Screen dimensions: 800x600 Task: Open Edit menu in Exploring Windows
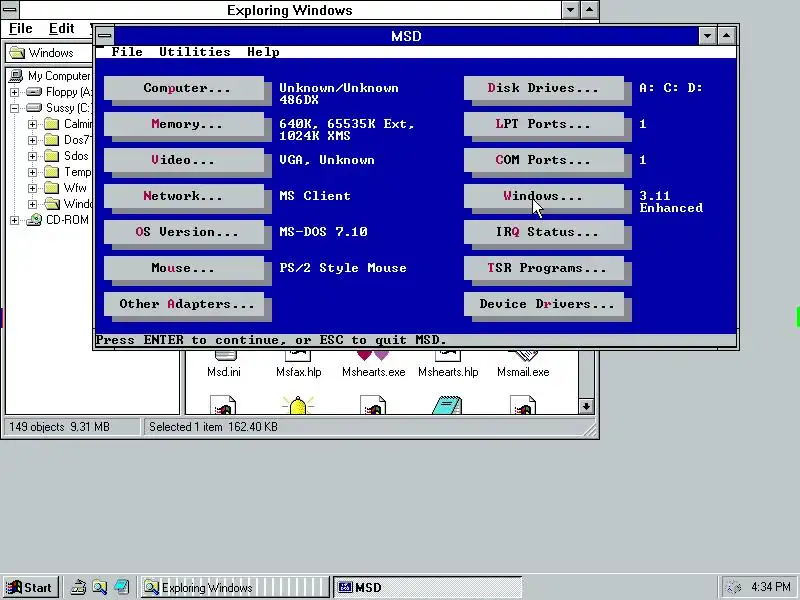62,29
